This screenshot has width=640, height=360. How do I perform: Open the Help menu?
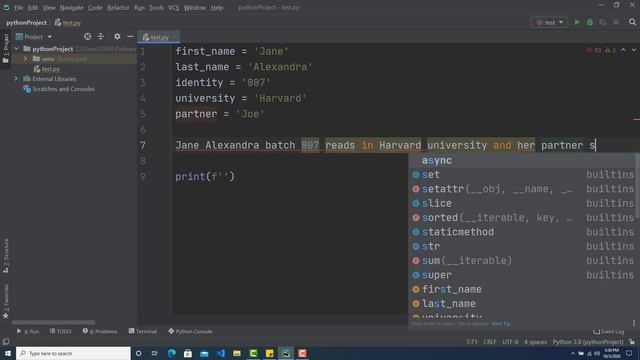tap(217, 7)
